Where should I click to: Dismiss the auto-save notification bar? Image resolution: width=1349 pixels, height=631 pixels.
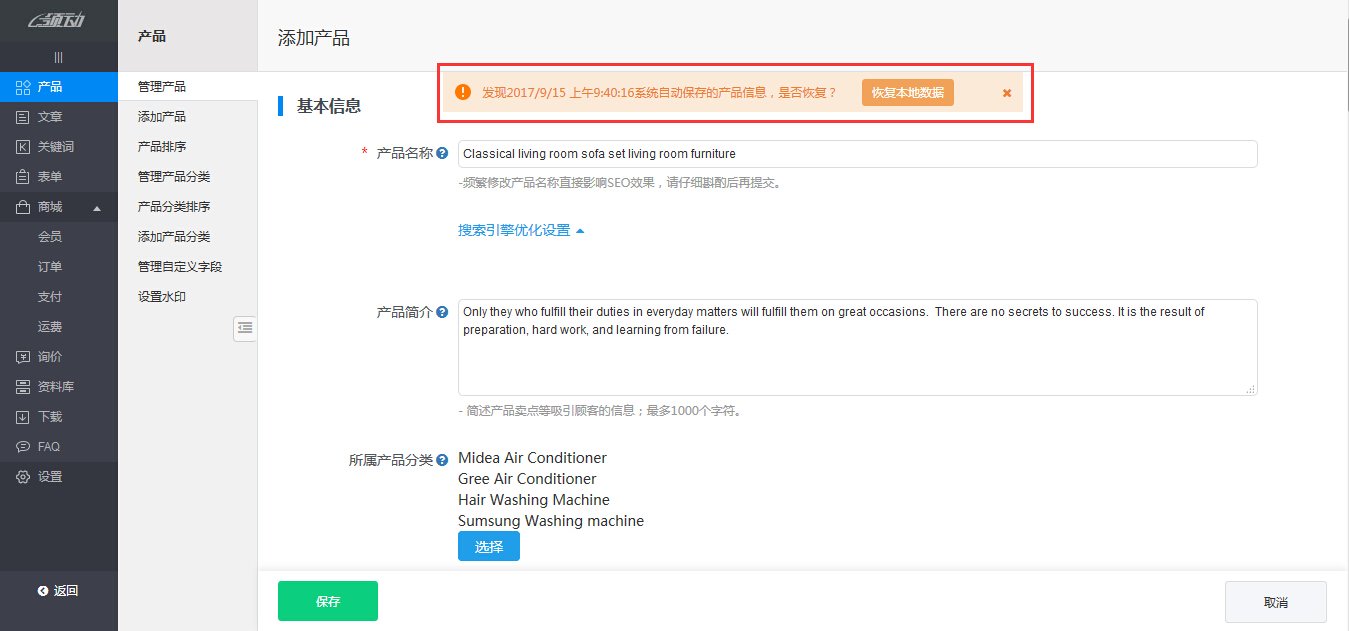pyautogui.click(x=1007, y=92)
